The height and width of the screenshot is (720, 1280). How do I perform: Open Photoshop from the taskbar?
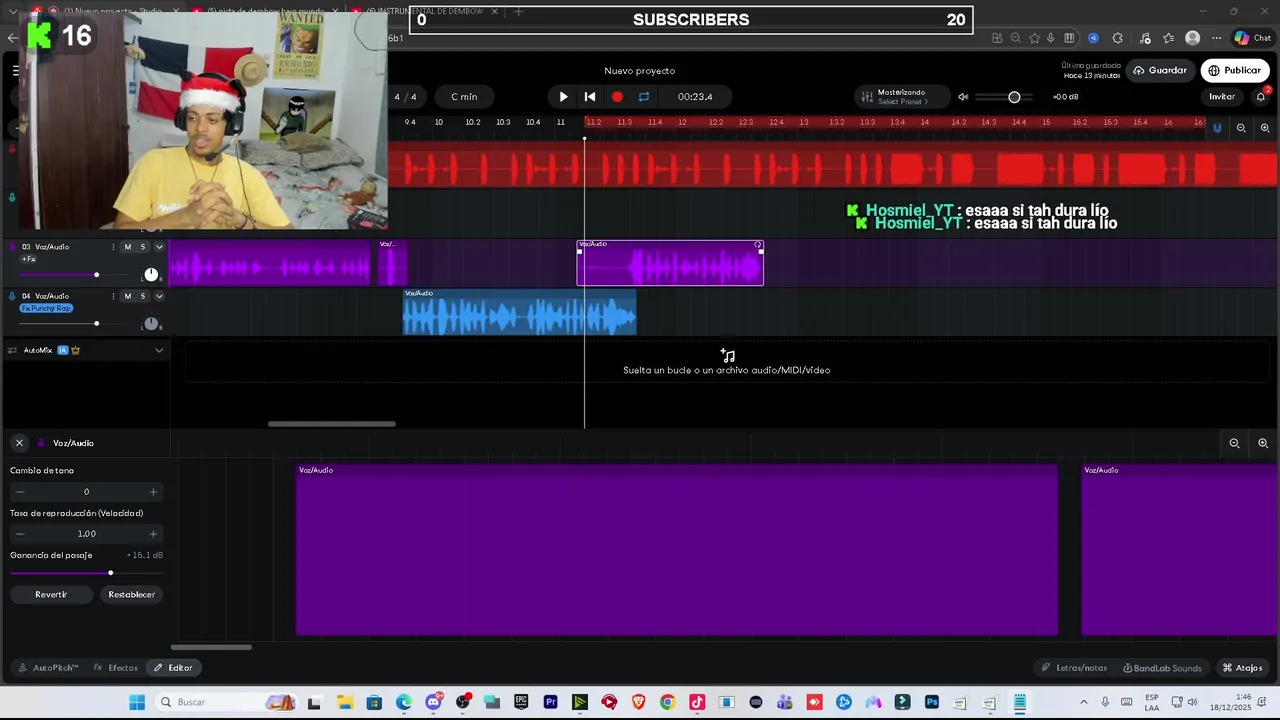click(x=932, y=702)
